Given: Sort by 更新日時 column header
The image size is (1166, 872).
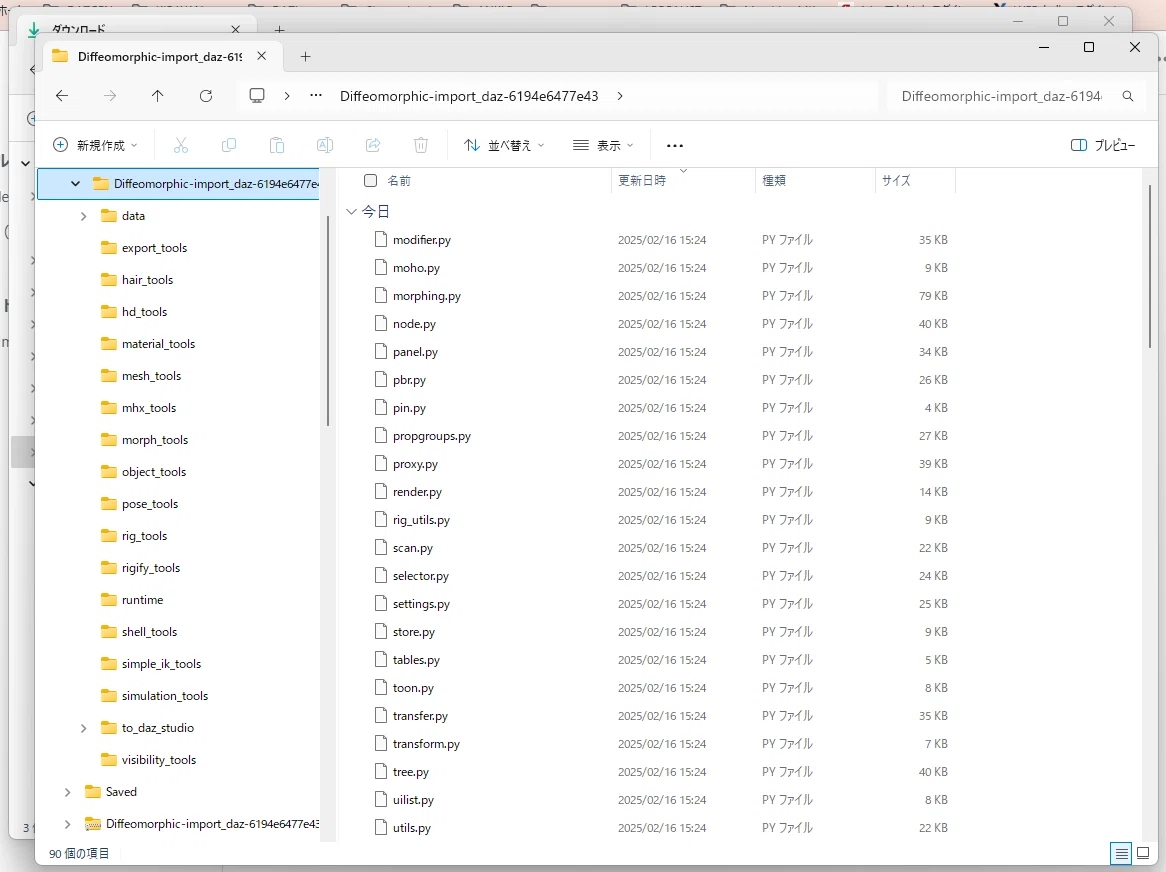Looking at the screenshot, I should [642, 180].
